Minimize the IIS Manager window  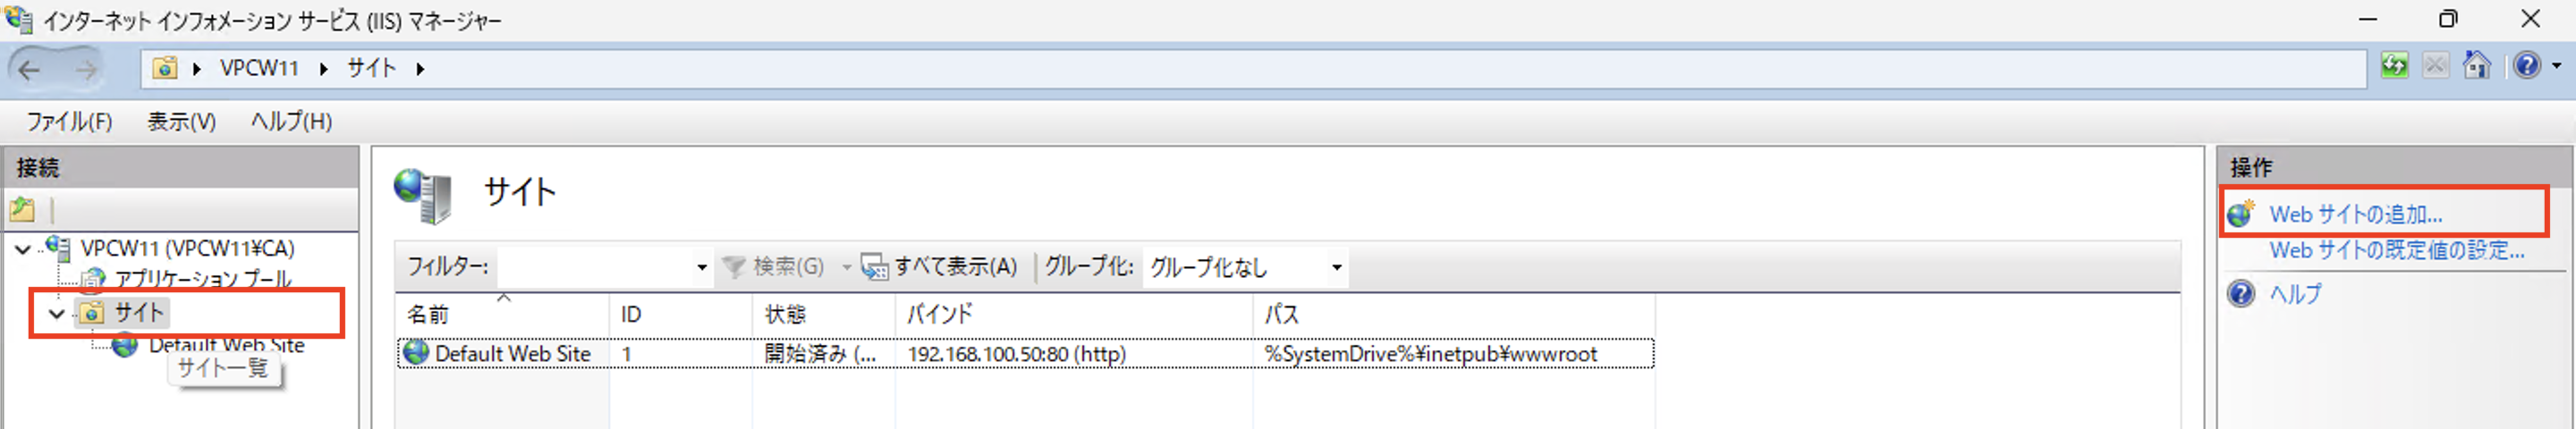click(2368, 19)
